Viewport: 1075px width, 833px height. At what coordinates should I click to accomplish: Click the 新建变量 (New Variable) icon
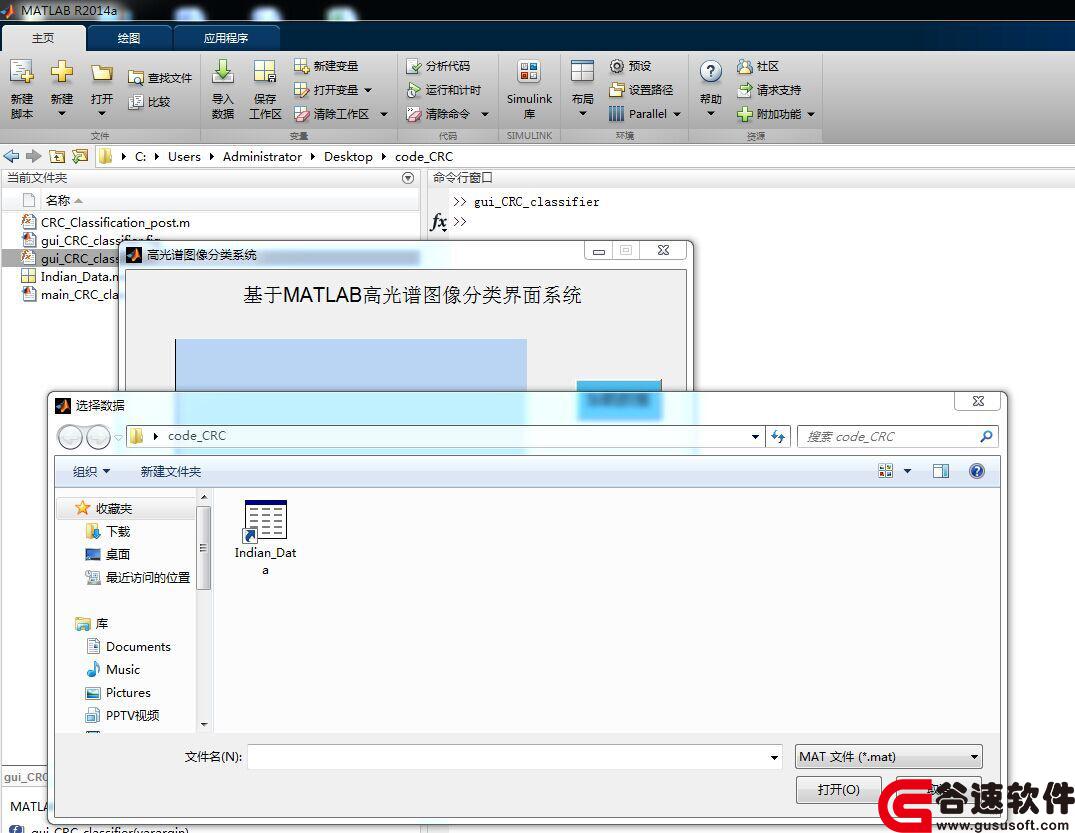point(302,66)
